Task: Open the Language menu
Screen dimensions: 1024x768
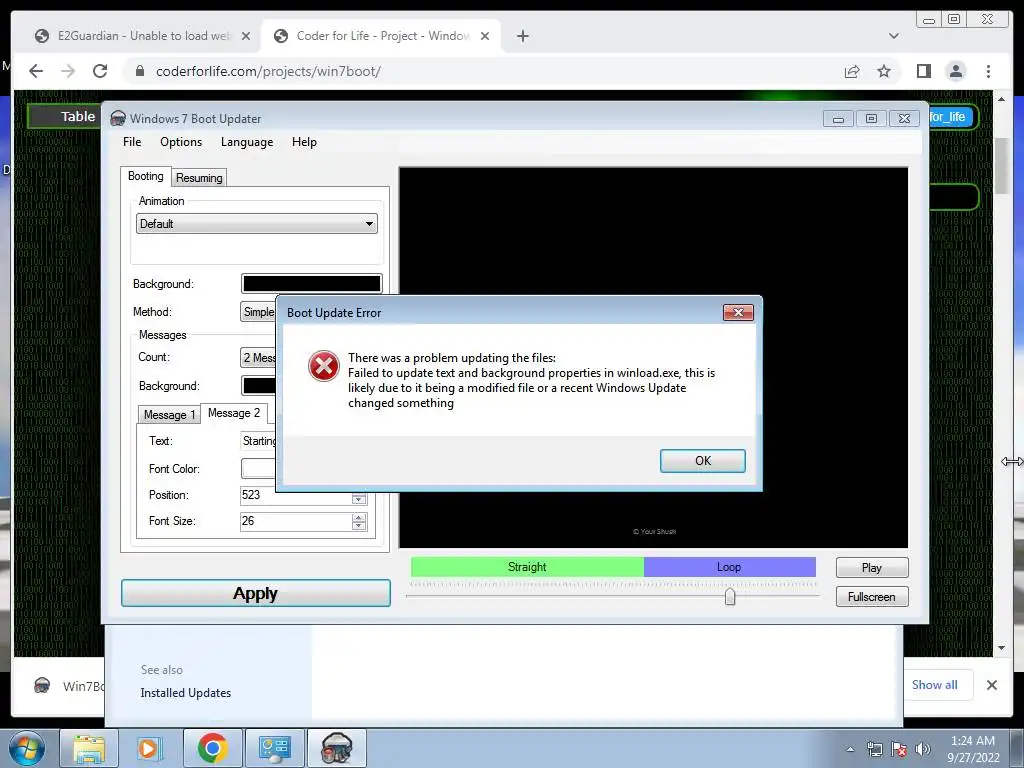Action: [247, 142]
